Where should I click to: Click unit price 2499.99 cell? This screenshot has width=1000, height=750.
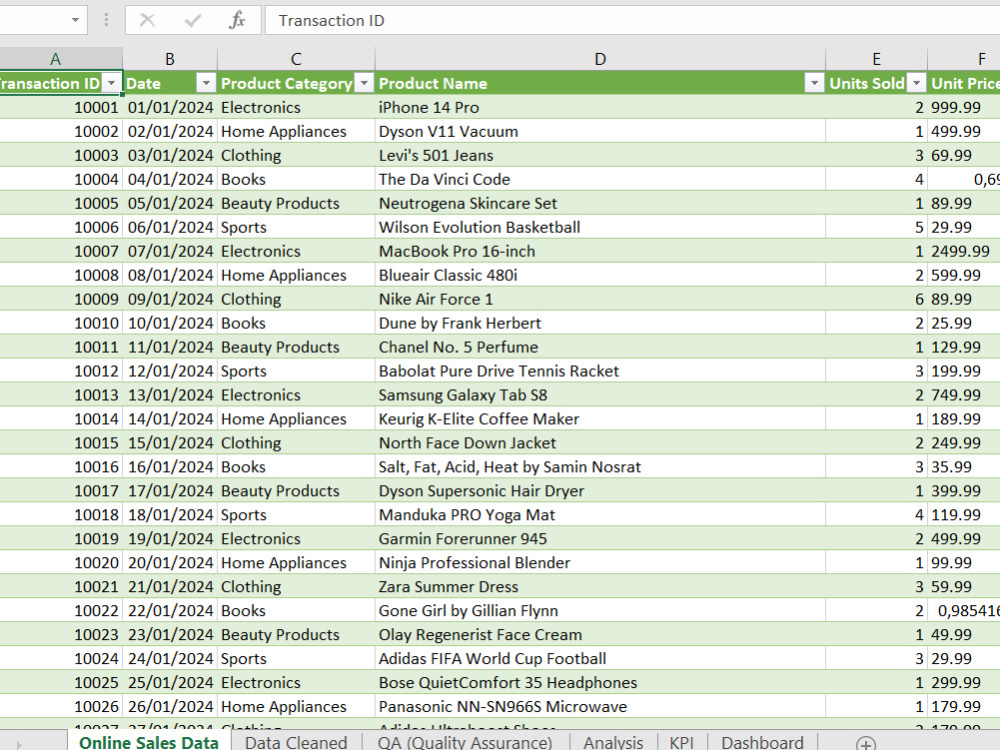[964, 251]
